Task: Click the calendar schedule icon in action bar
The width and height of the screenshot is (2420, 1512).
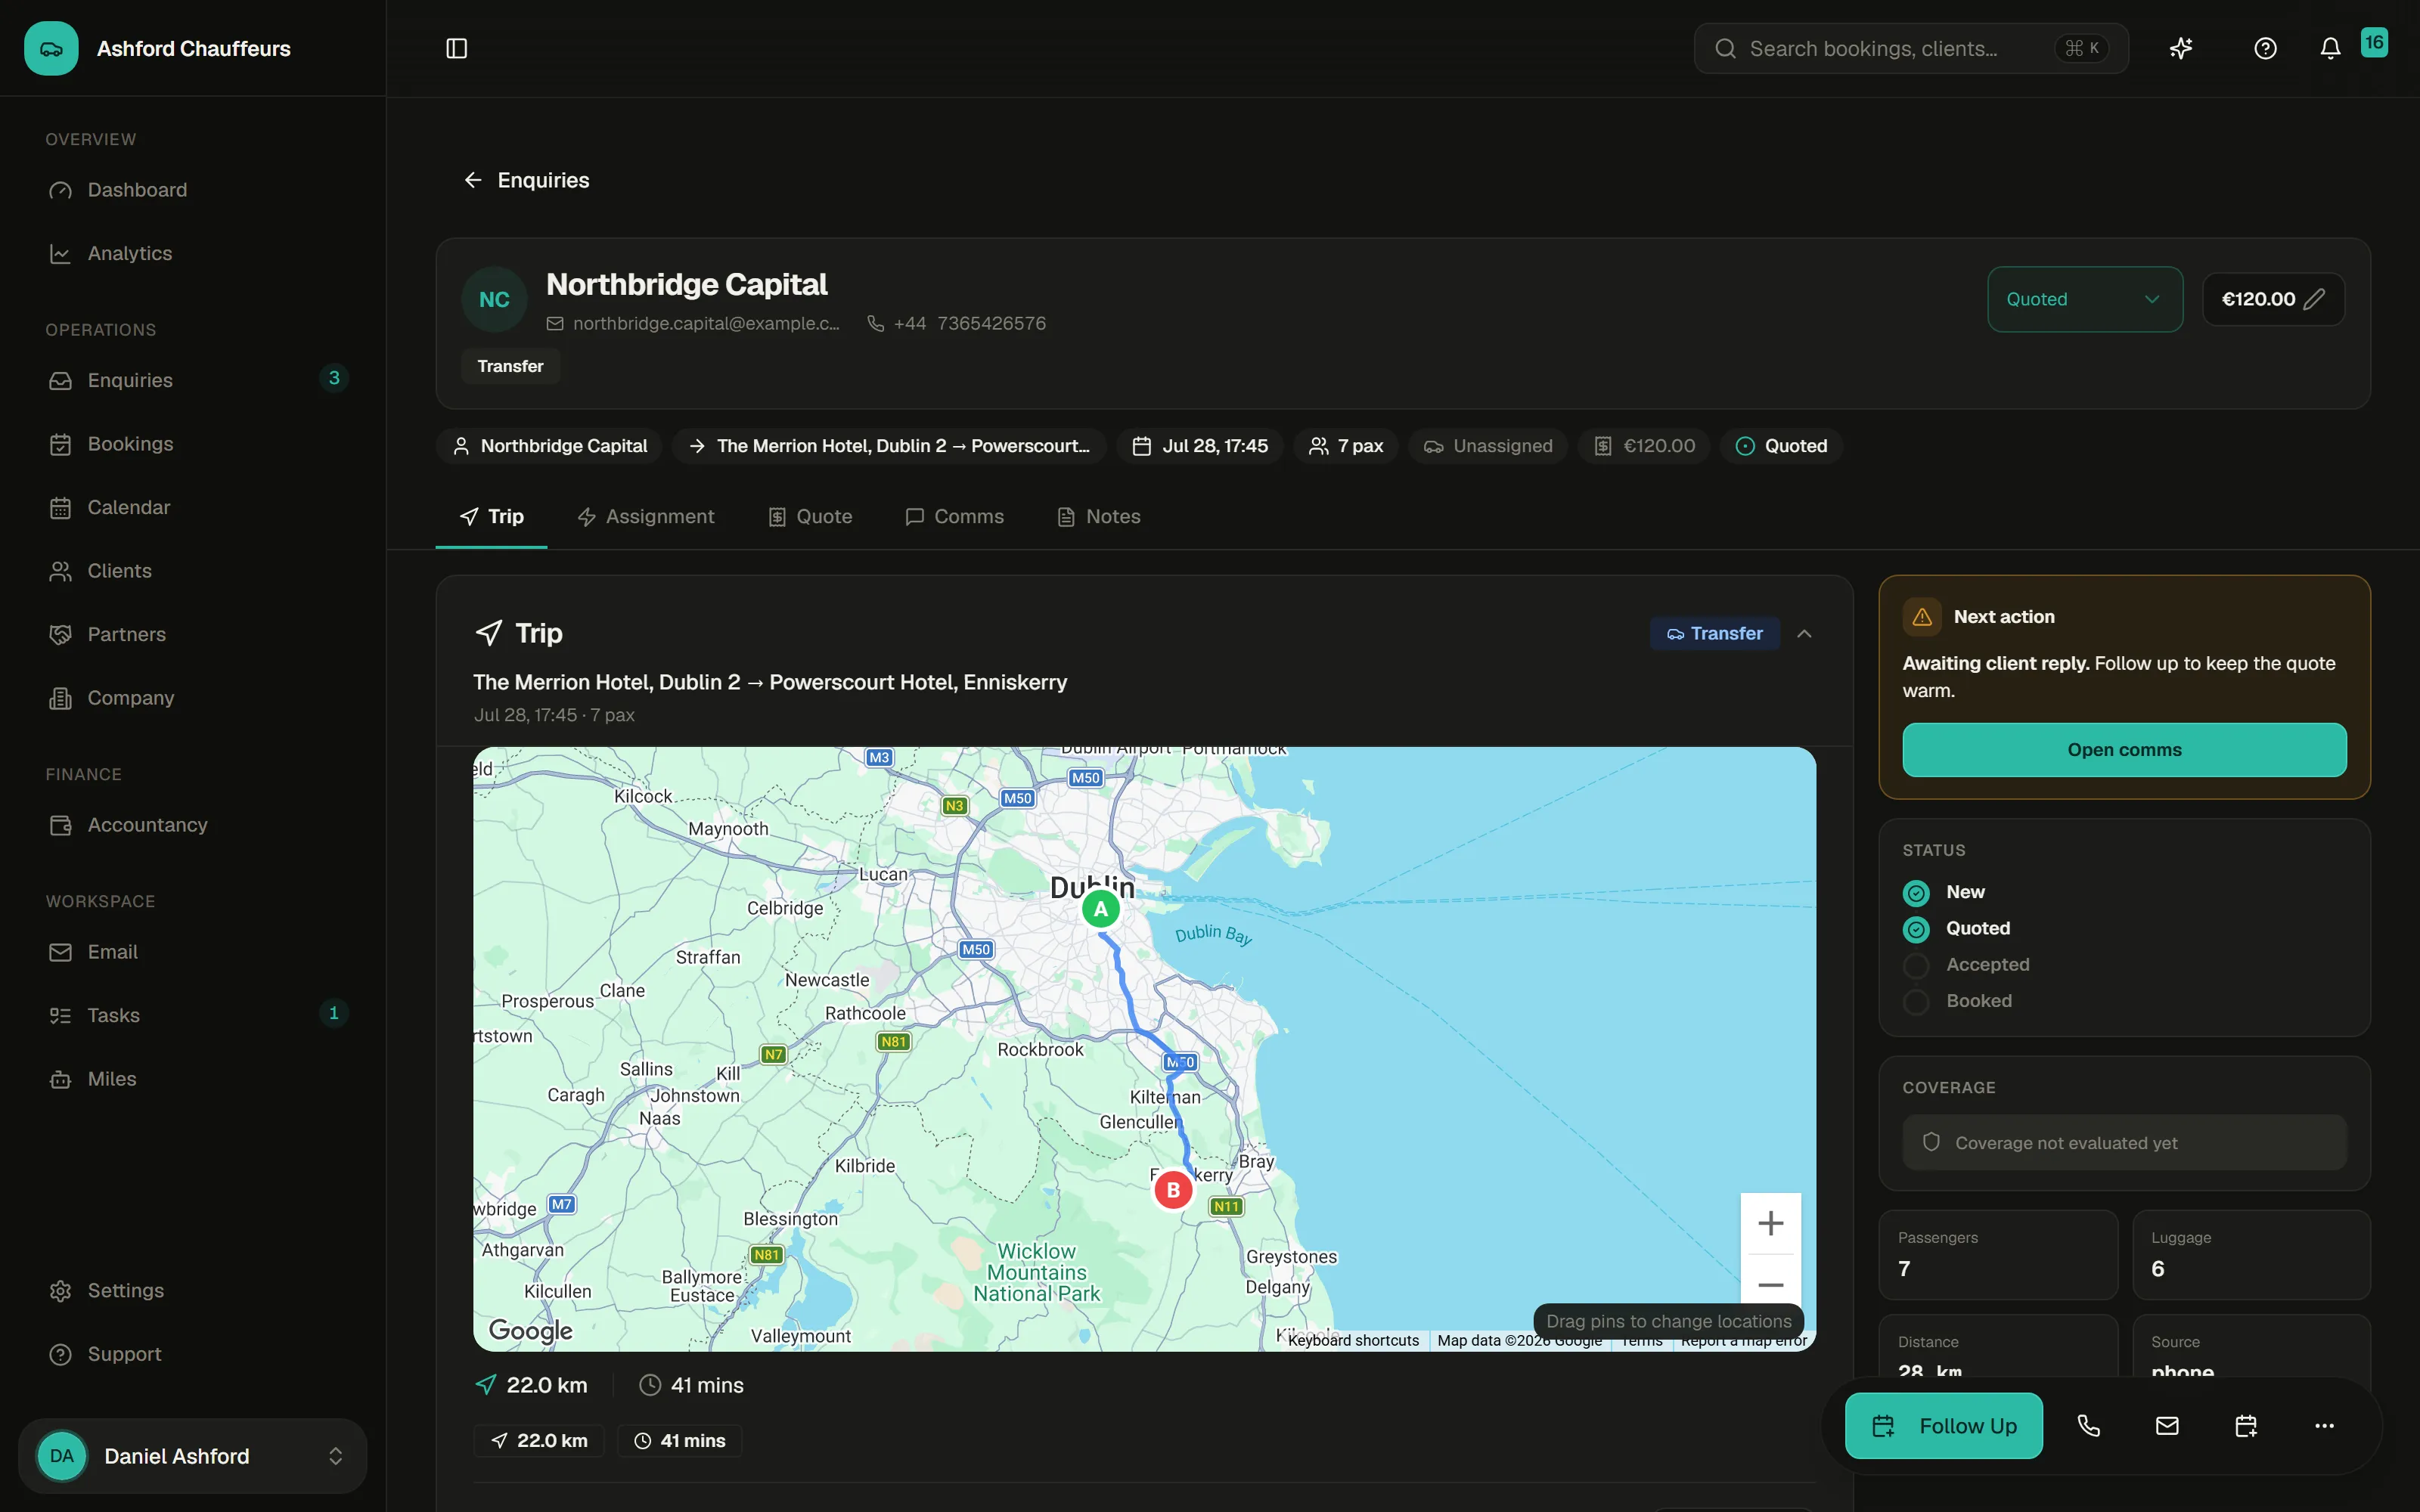Action: pos(2246,1425)
